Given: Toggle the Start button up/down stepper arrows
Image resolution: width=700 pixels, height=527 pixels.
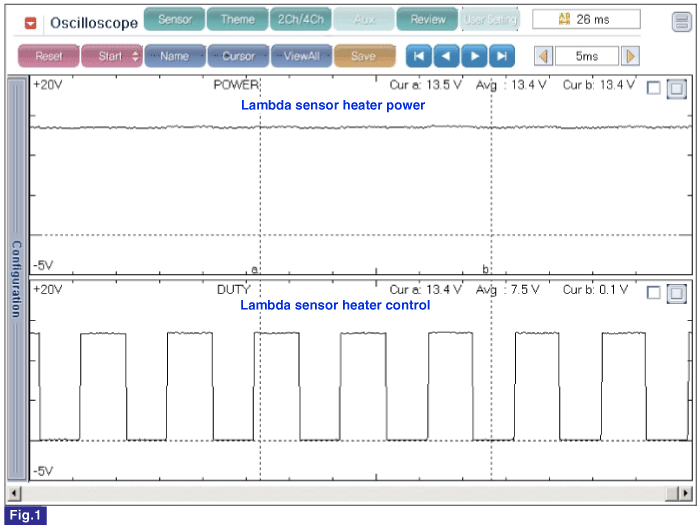Looking at the screenshot, I should click(x=135, y=56).
